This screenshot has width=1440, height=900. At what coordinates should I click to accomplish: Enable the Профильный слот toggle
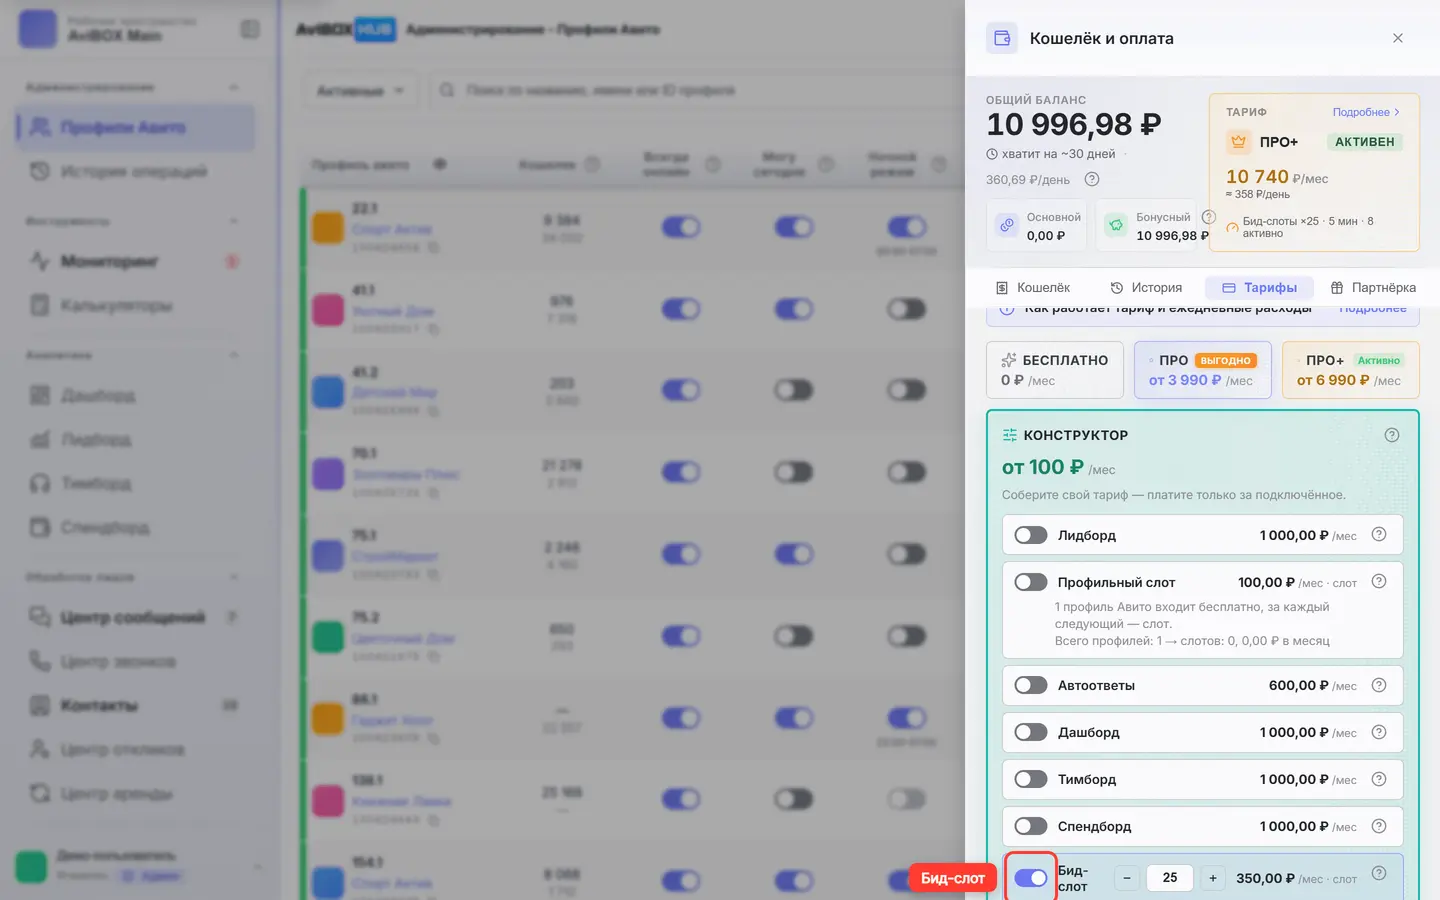(1031, 582)
